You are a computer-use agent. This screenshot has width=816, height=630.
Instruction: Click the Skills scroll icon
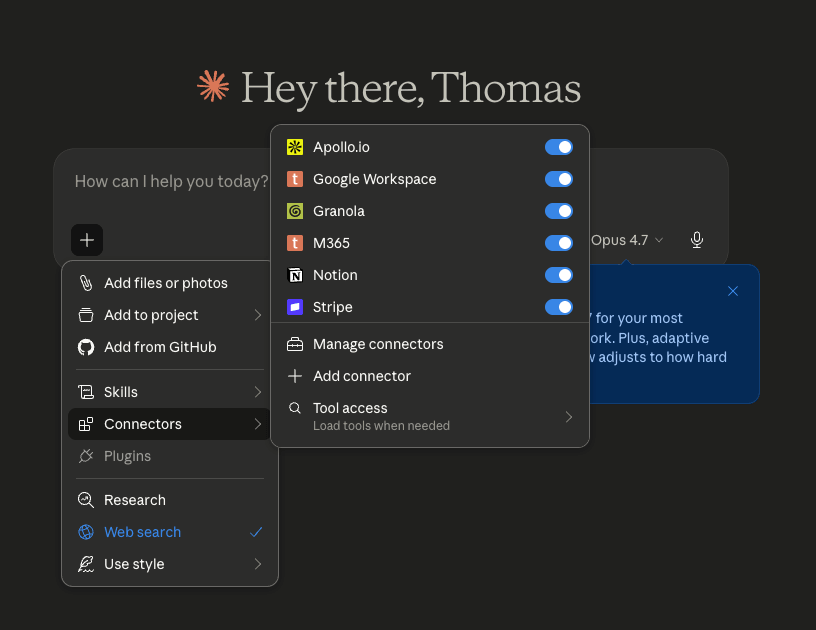pyautogui.click(x=86, y=392)
